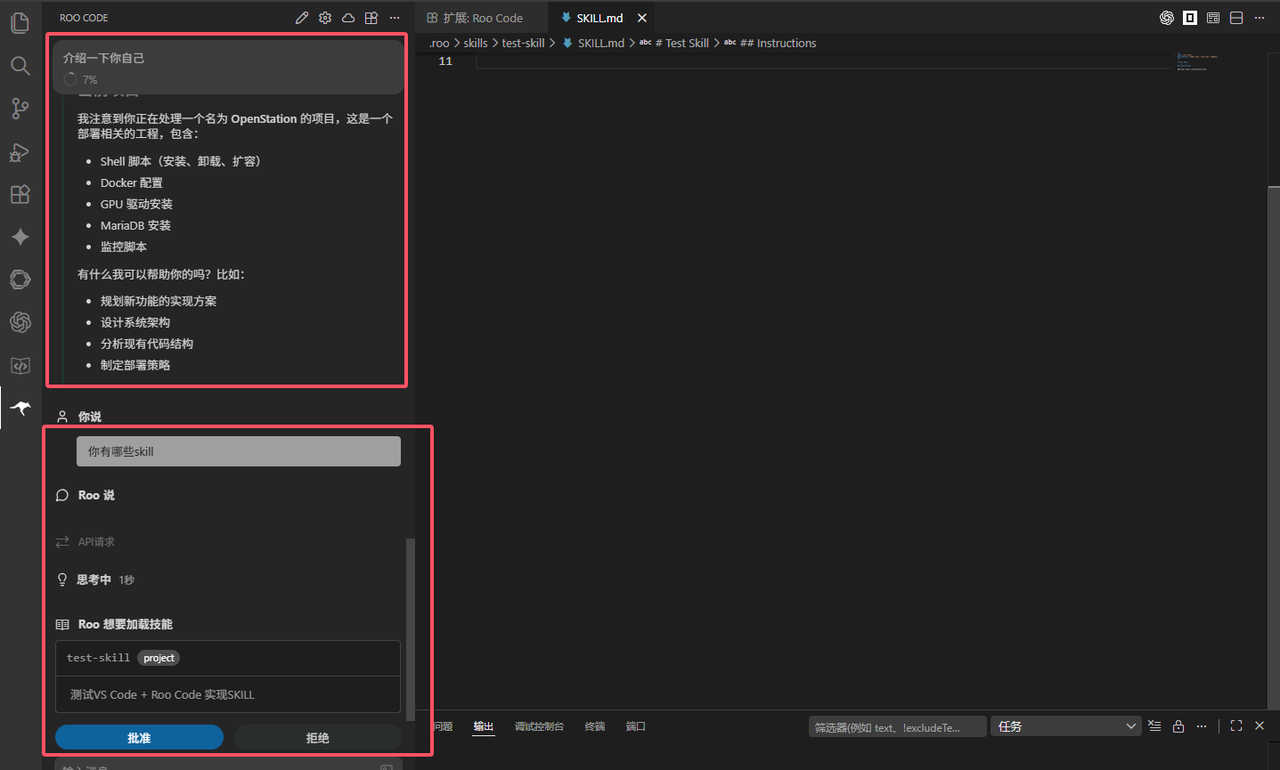Viewport: 1280px width, 770px height.
Task: Click the 设计系统架构 list item
Action: click(135, 322)
